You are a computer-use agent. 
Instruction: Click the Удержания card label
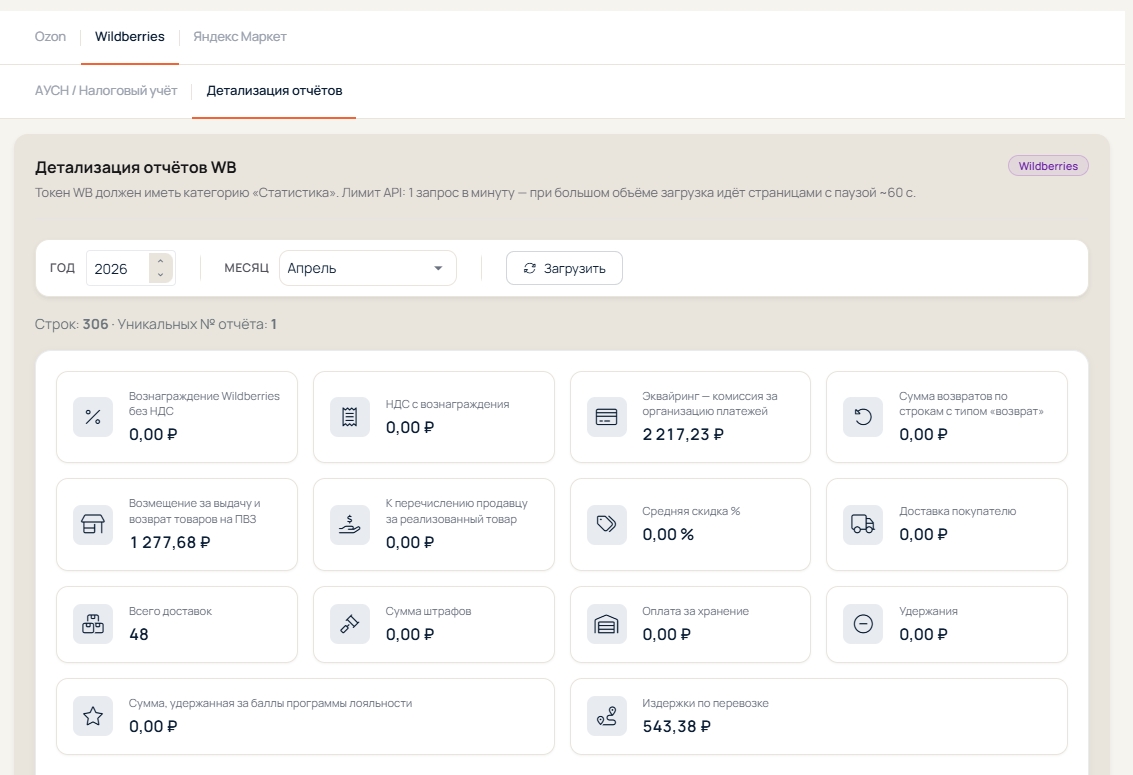tap(929, 611)
